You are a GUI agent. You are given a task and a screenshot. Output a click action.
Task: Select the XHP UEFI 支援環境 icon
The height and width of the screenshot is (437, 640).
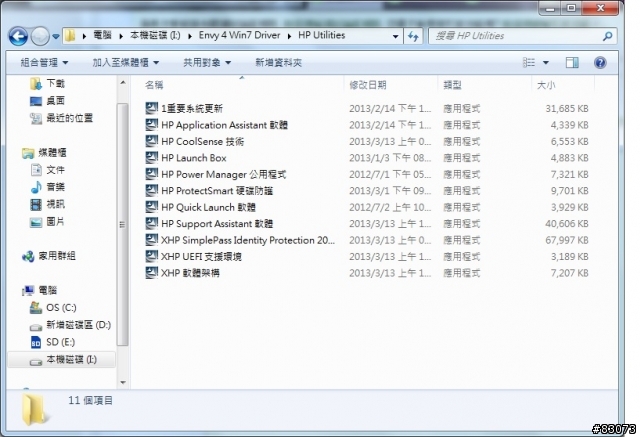[151, 256]
